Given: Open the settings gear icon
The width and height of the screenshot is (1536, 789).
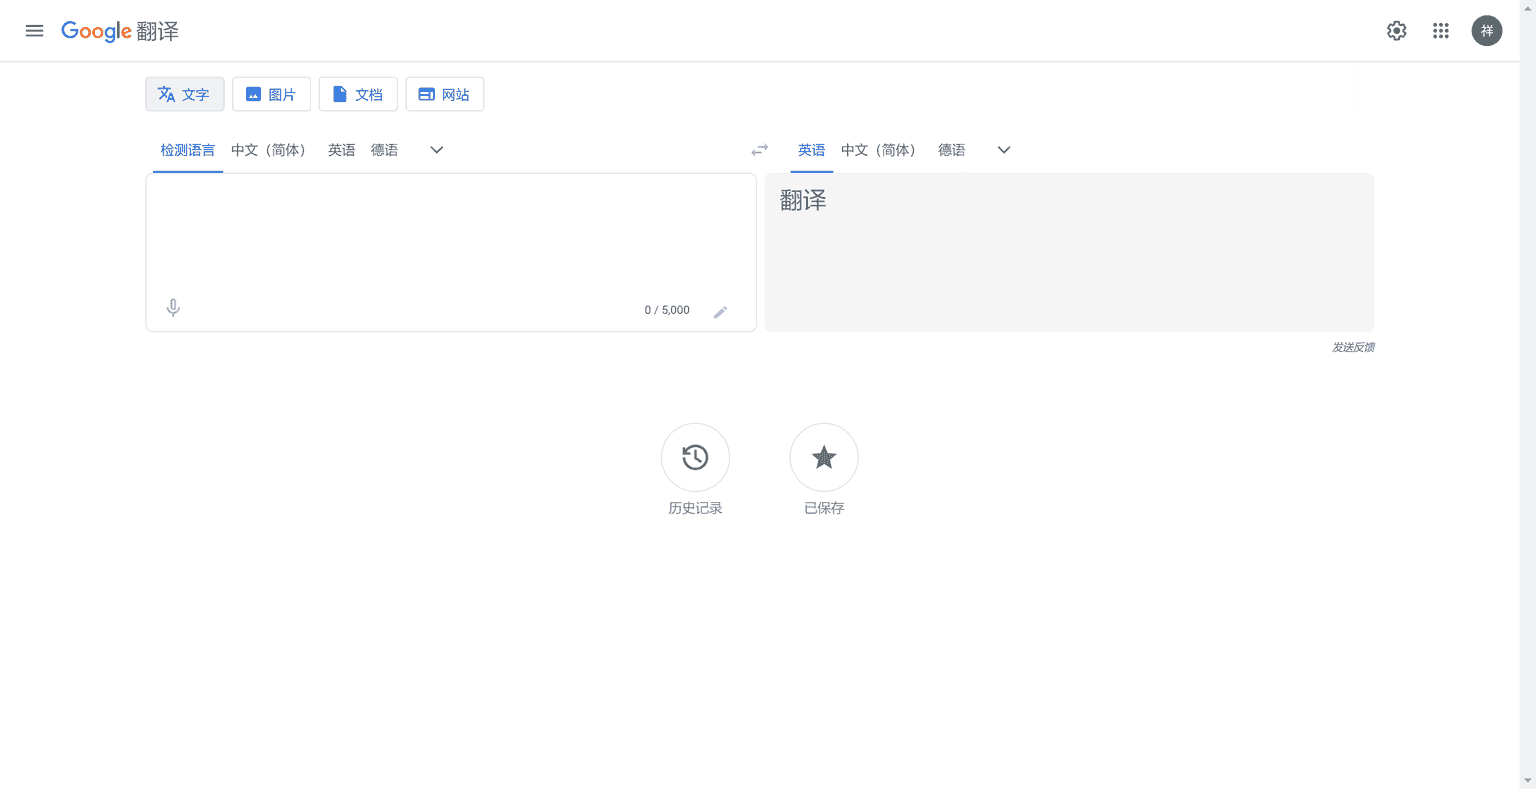Looking at the screenshot, I should click(x=1397, y=31).
